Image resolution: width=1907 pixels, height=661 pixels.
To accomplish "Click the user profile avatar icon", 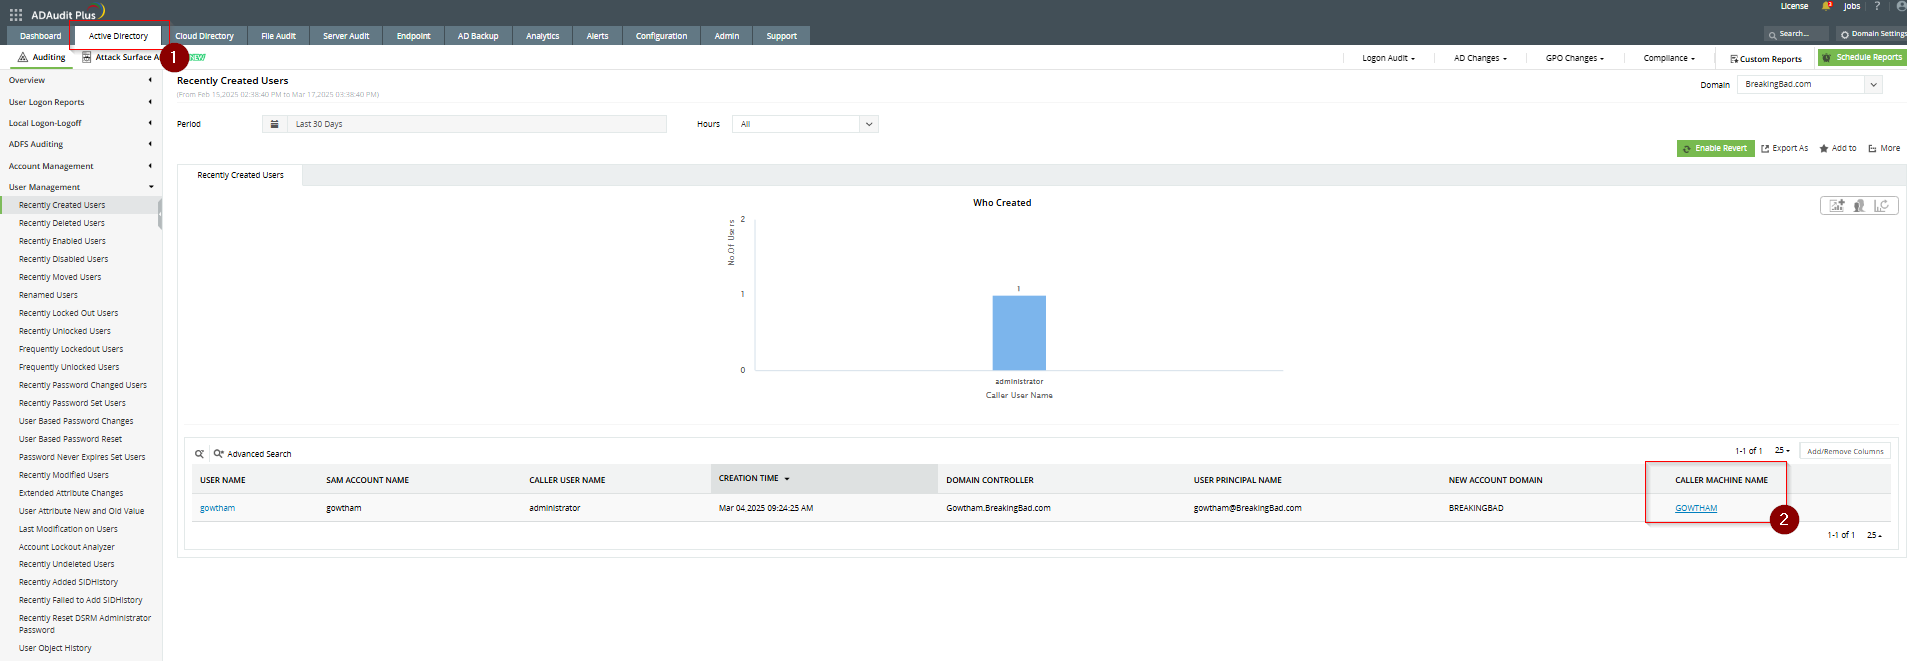I will pyautogui.click(x=1900, y=6).
